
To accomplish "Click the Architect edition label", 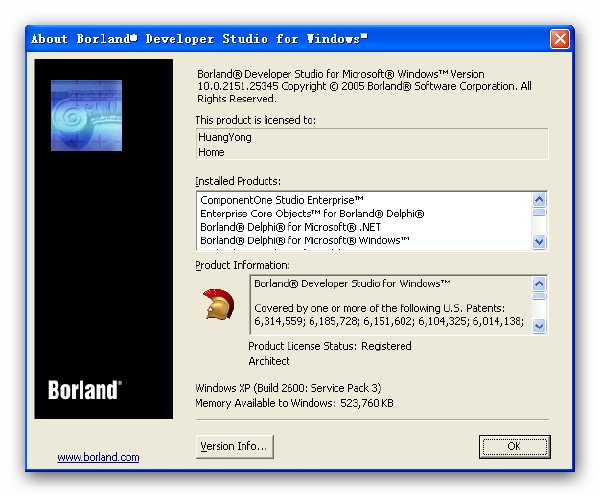I will pyautogui.click(x=269, y=361).
